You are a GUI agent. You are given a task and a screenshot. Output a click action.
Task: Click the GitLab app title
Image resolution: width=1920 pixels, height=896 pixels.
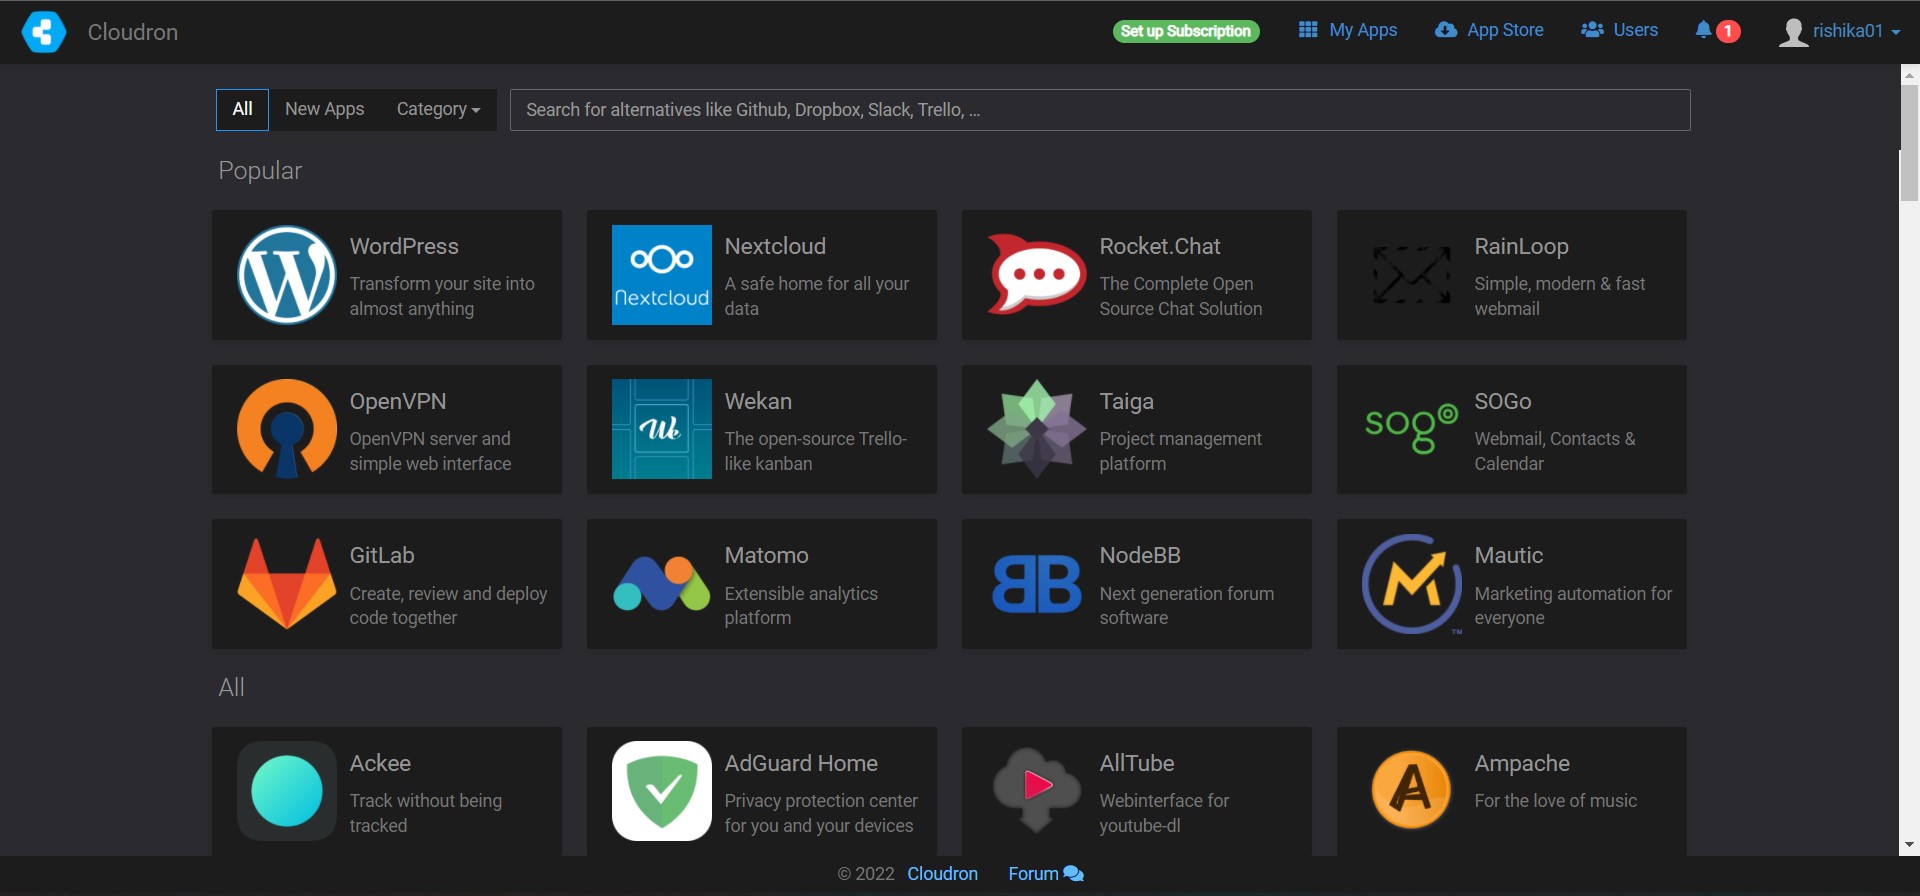click(382, 555)
